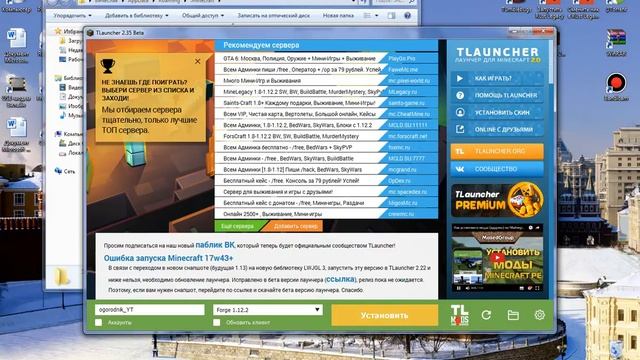Click the skin avatar icon beside 'Установить скин'
The width and height of the screenshot is (640, 360).
[x=460, y=112]
